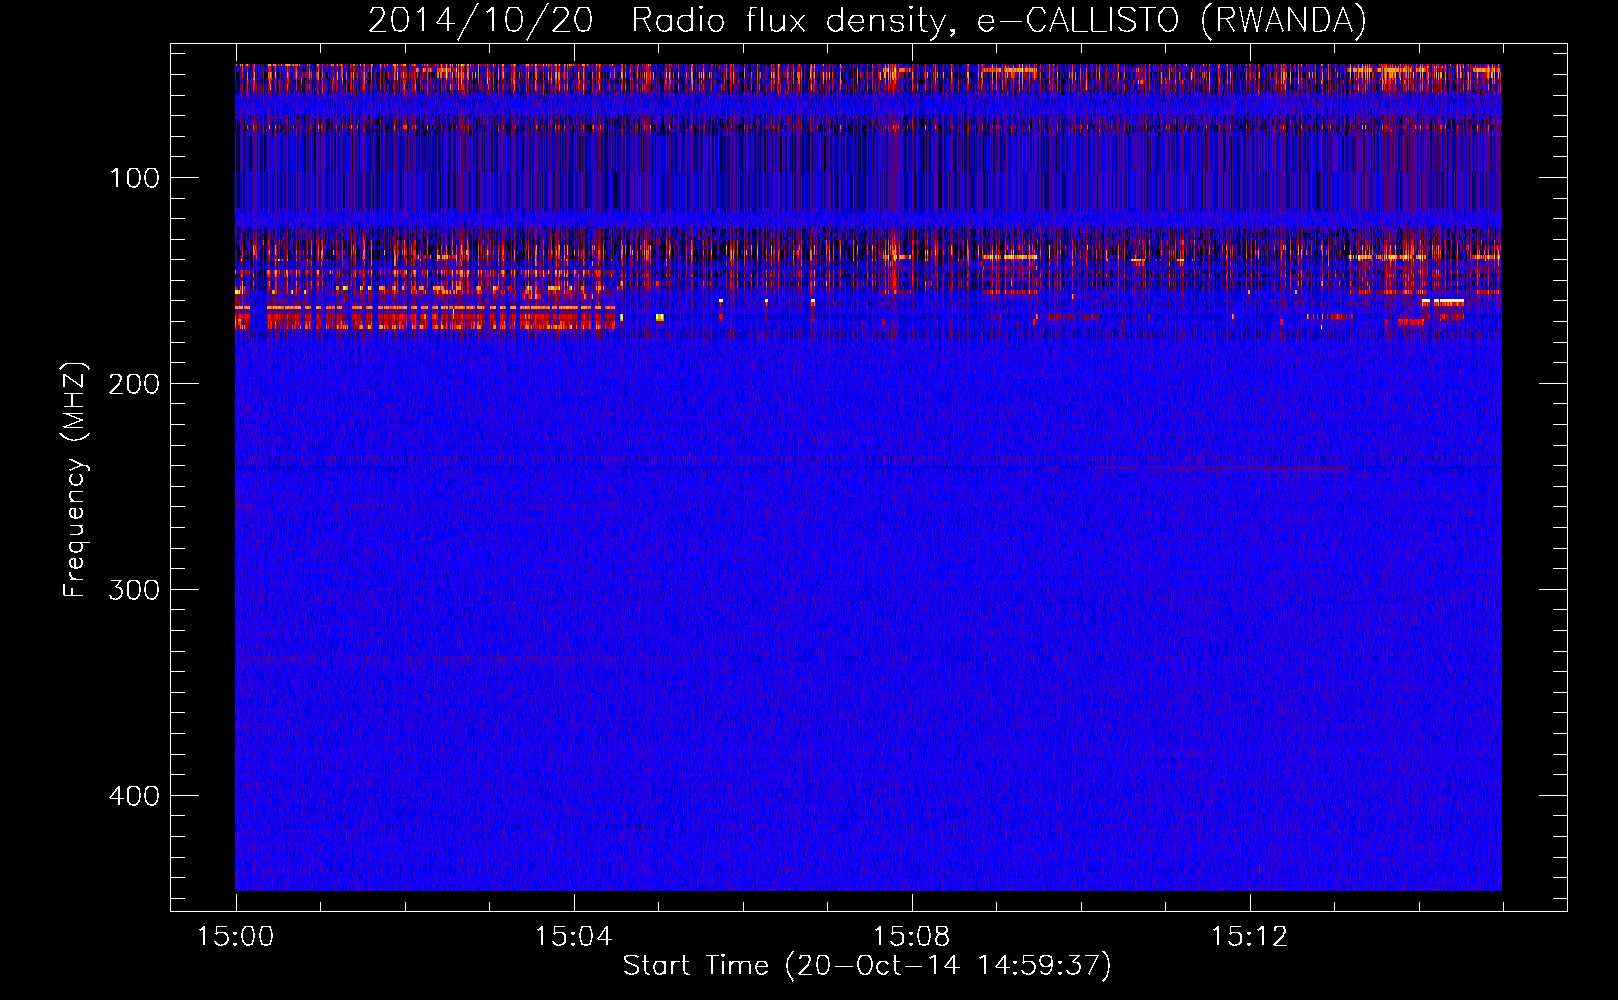1618x1000 pixels.
Task: Click the plot title text at top
Action: [x=867, y=21]
